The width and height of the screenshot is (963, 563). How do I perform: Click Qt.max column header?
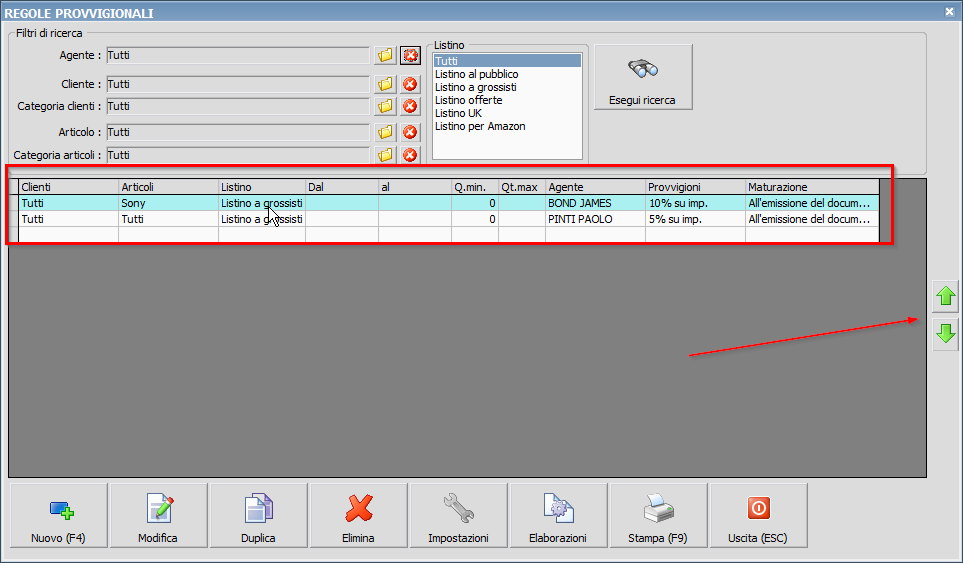pos(522,187)
